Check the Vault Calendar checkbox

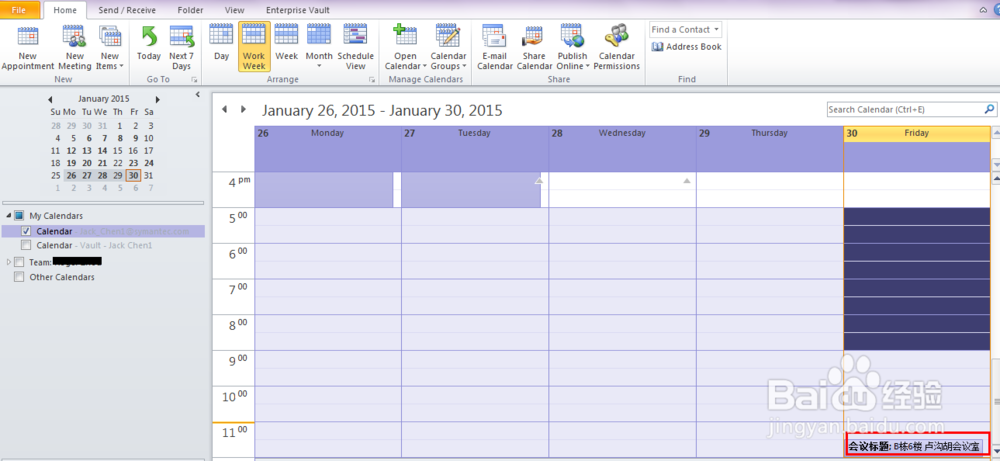point(26,245)
